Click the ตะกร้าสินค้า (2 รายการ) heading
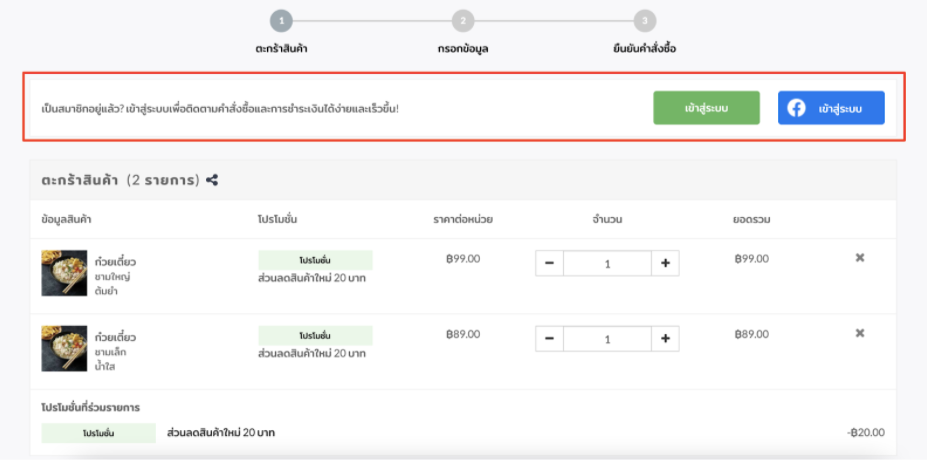This screenshot has height=460, width=927. 121,180
